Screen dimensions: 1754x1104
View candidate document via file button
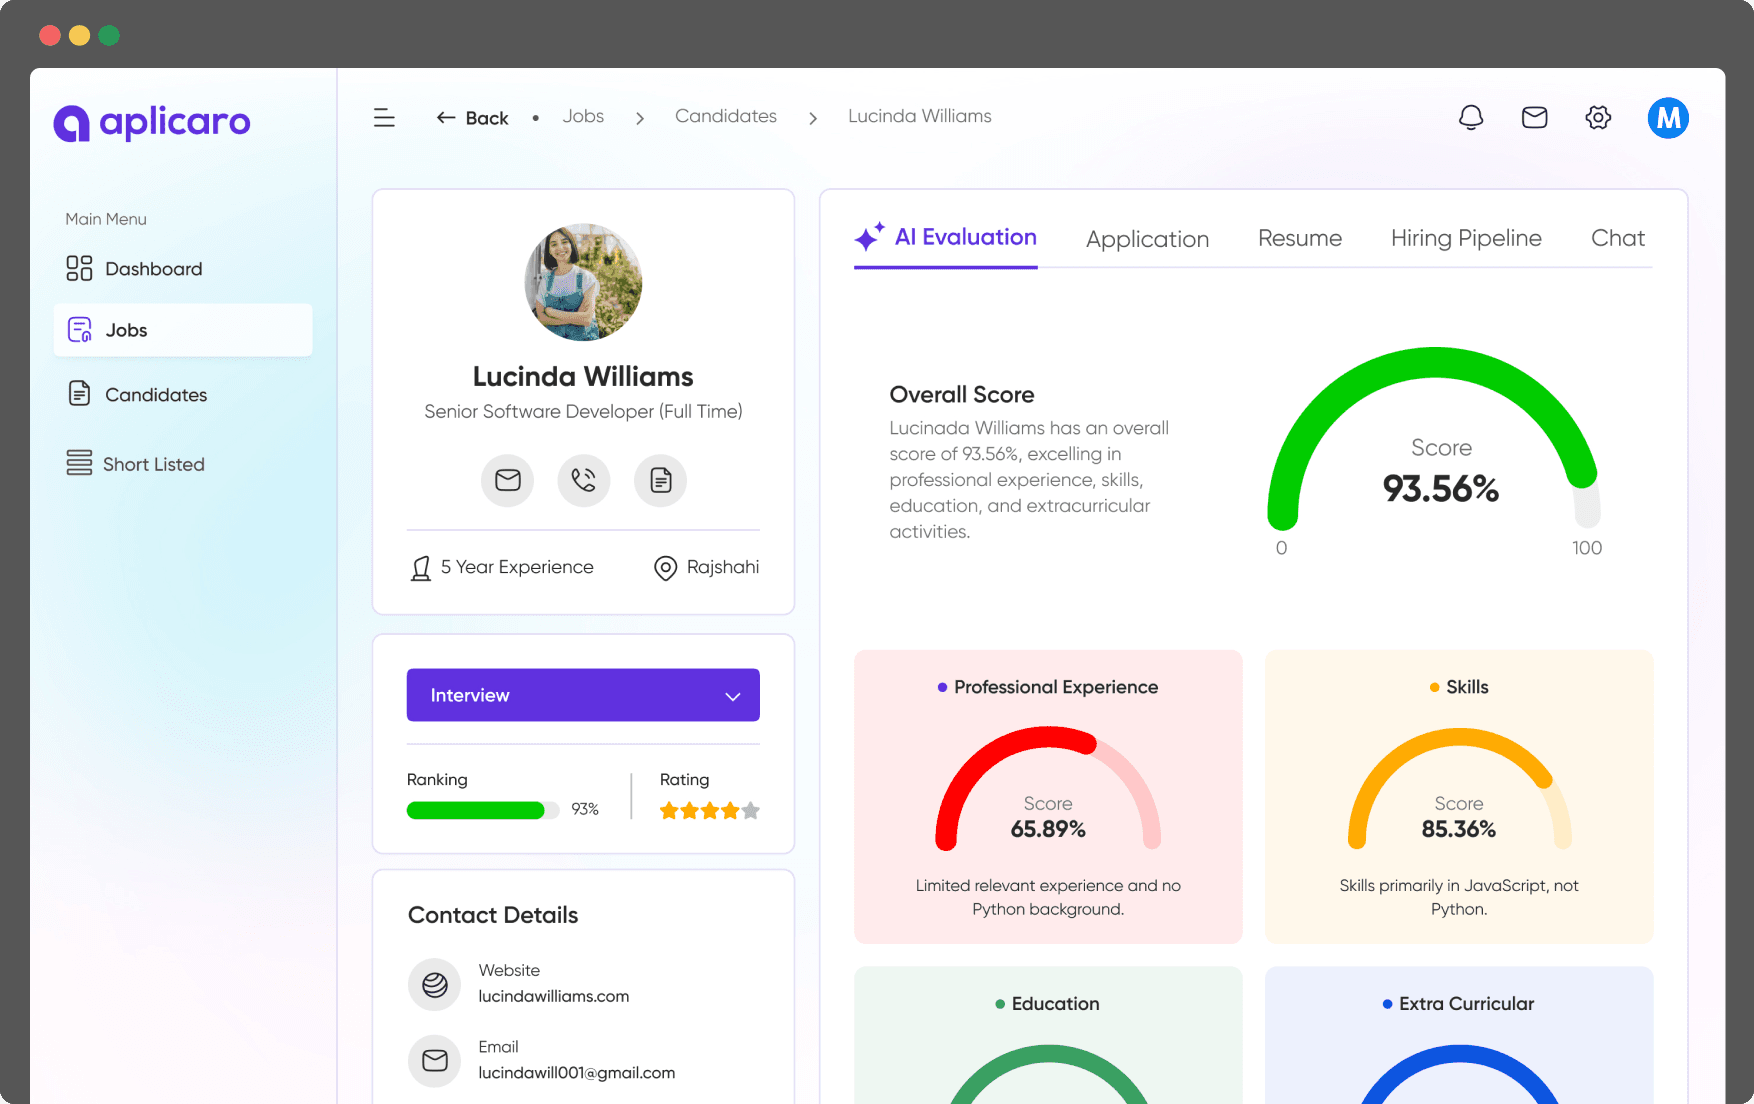660,481
